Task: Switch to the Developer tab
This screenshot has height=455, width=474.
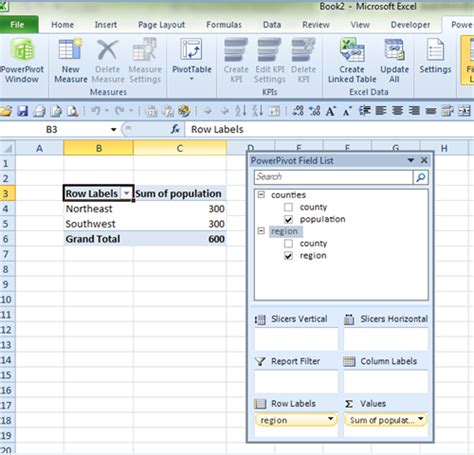Action: pos(410,25)
